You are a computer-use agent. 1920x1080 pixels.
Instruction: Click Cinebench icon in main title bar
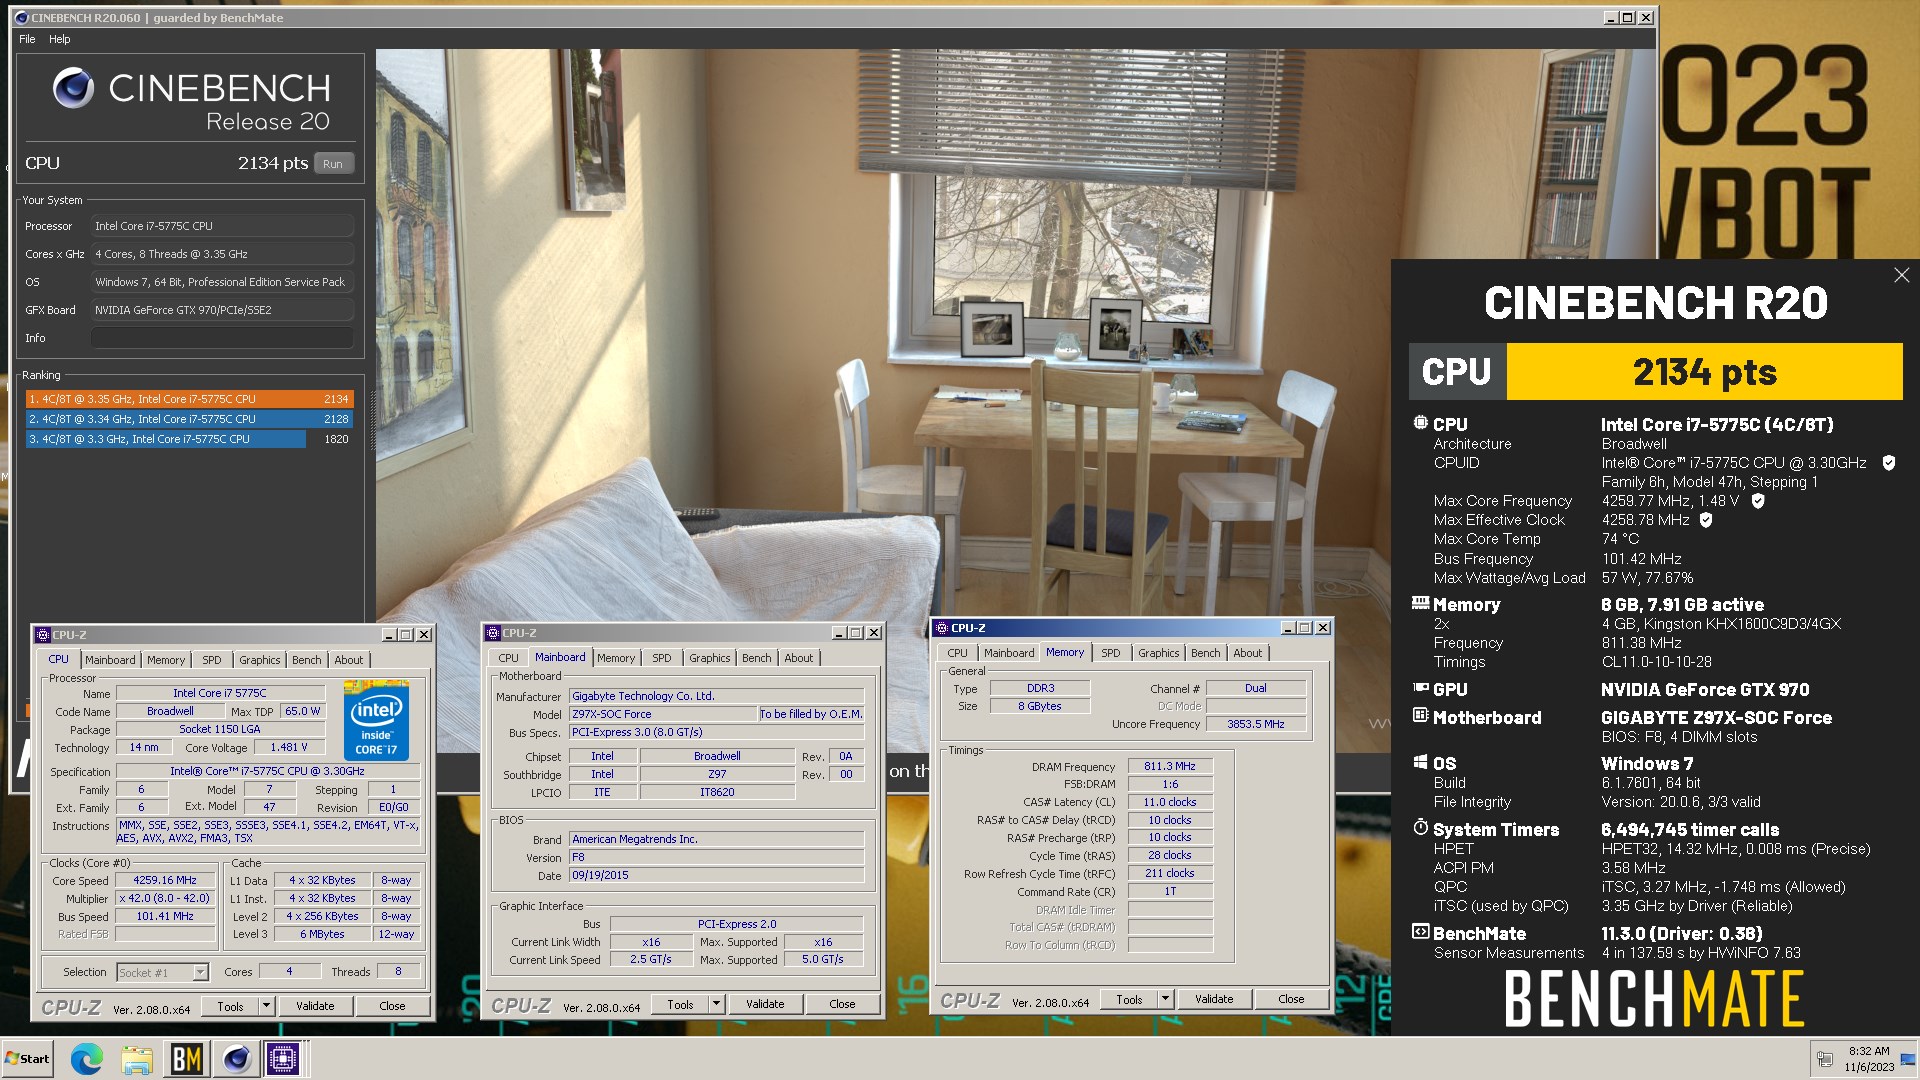coord(23,18)
